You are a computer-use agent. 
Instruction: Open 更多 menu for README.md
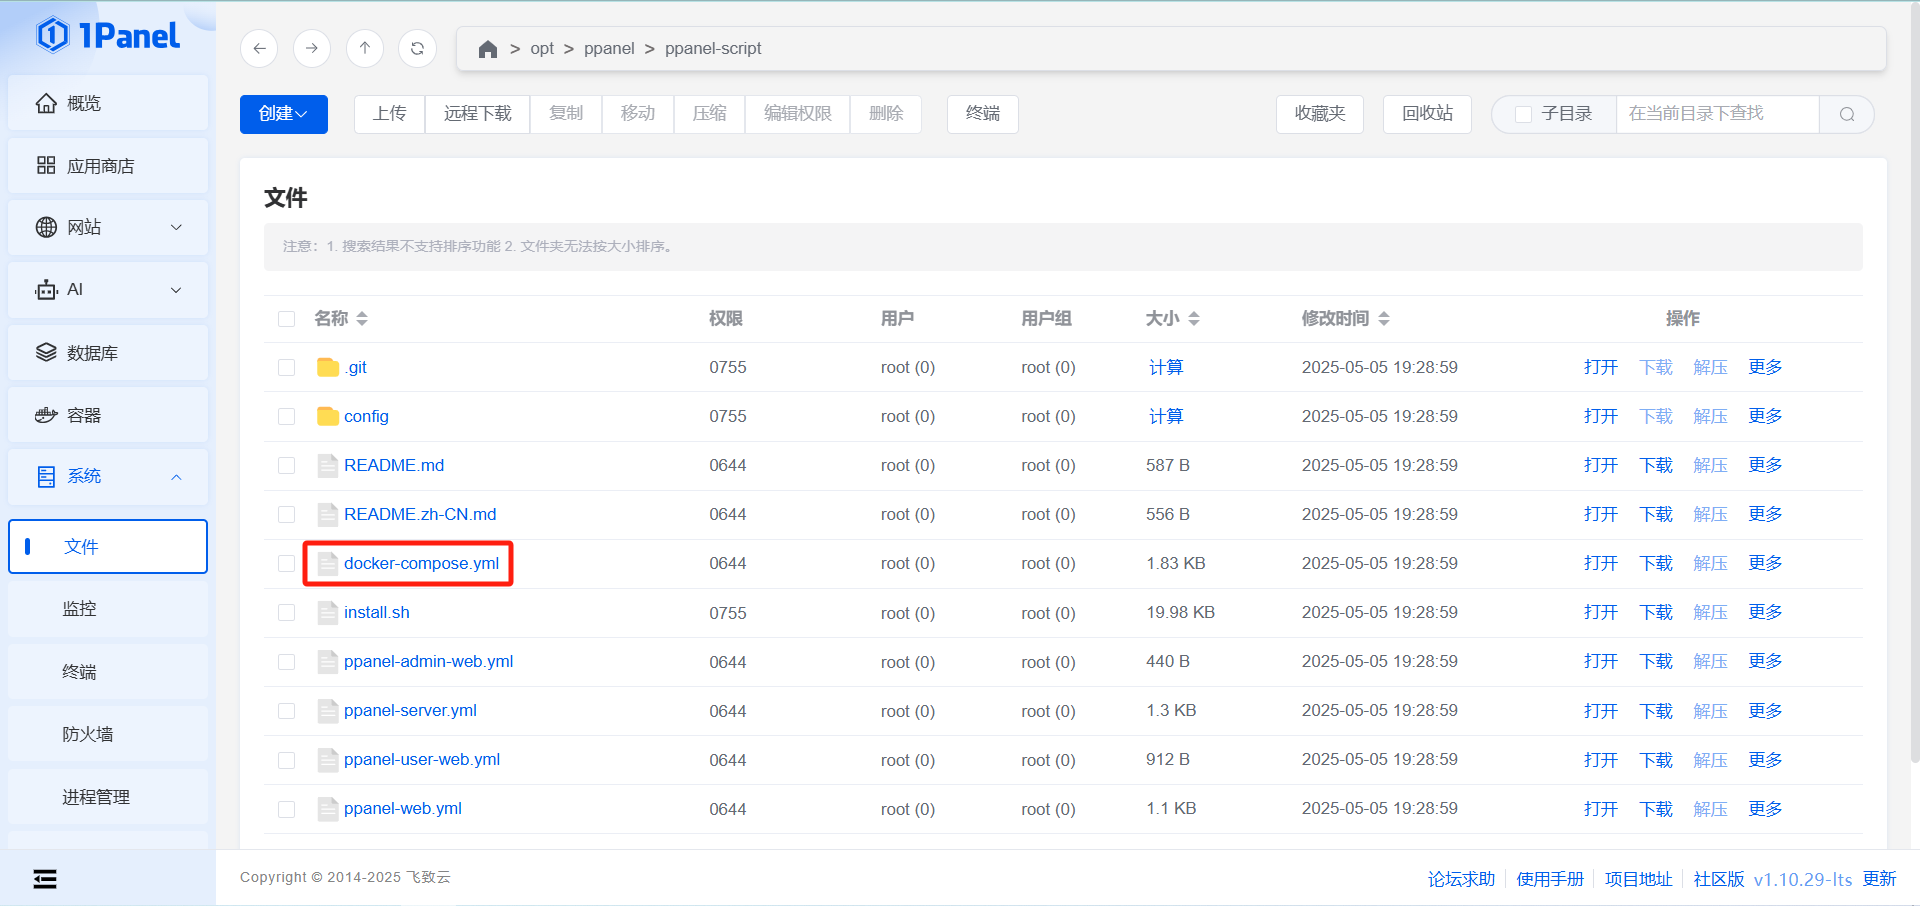tap(1765, 465)
